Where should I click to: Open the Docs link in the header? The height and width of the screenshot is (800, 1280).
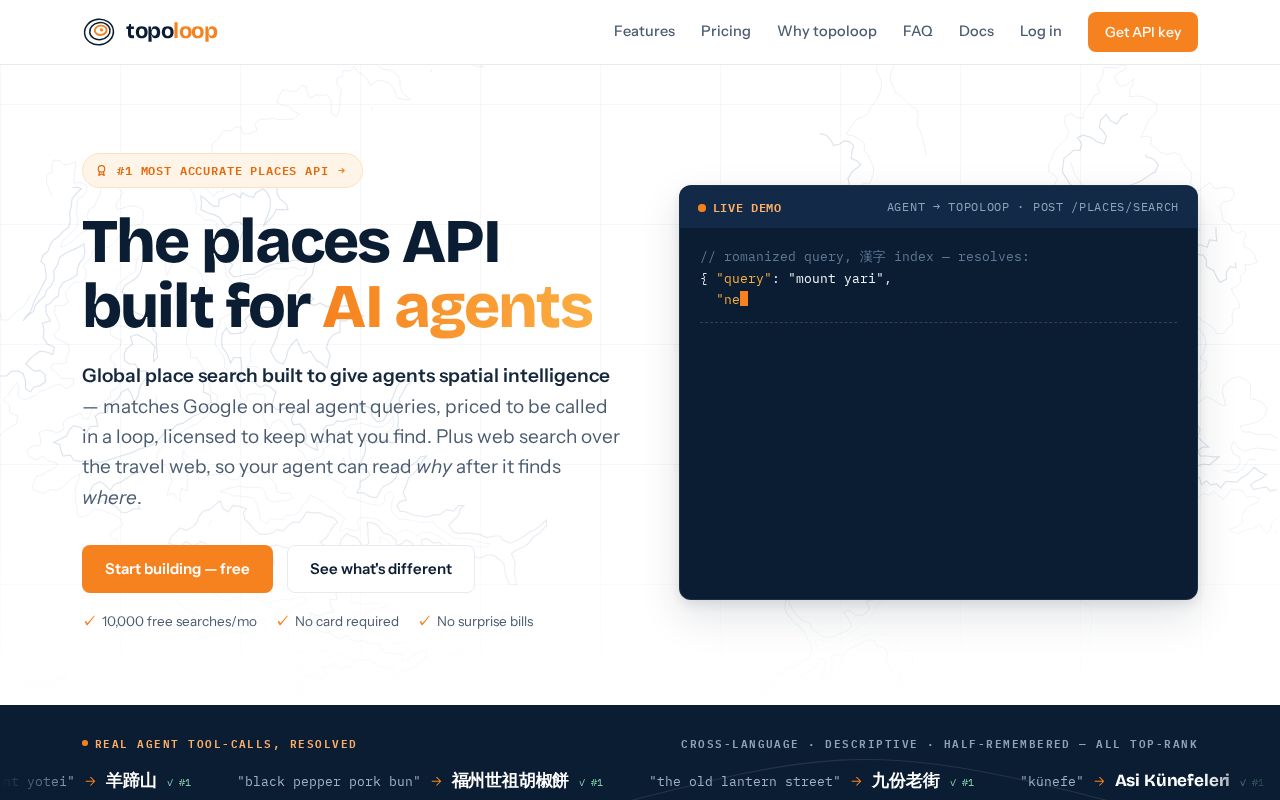[976, 31]
